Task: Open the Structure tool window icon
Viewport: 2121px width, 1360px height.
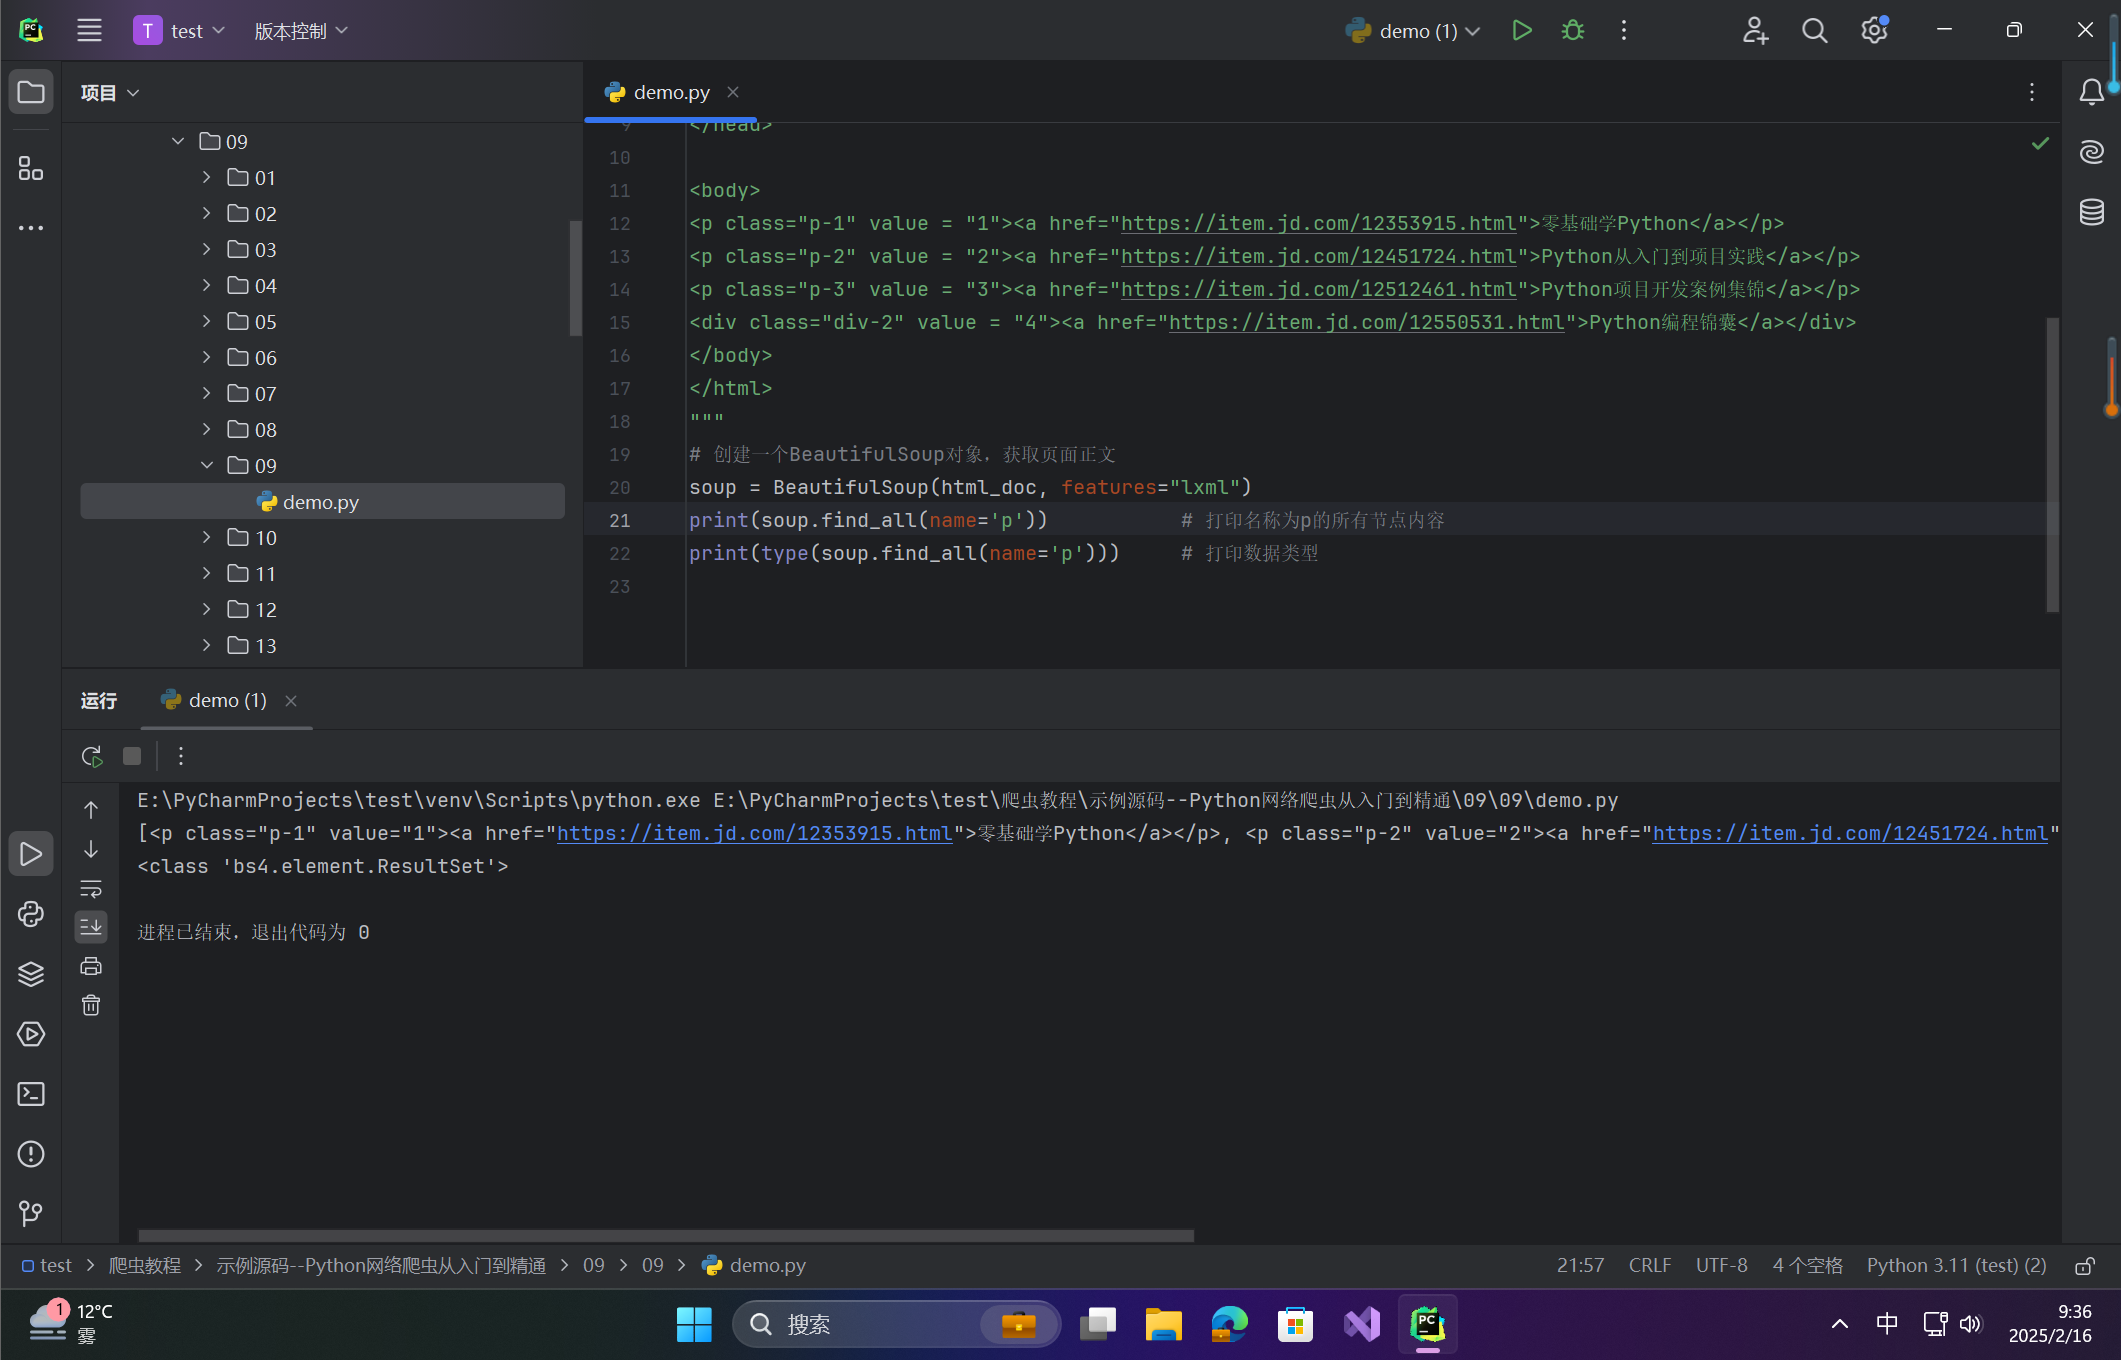Action: (31, 168)
